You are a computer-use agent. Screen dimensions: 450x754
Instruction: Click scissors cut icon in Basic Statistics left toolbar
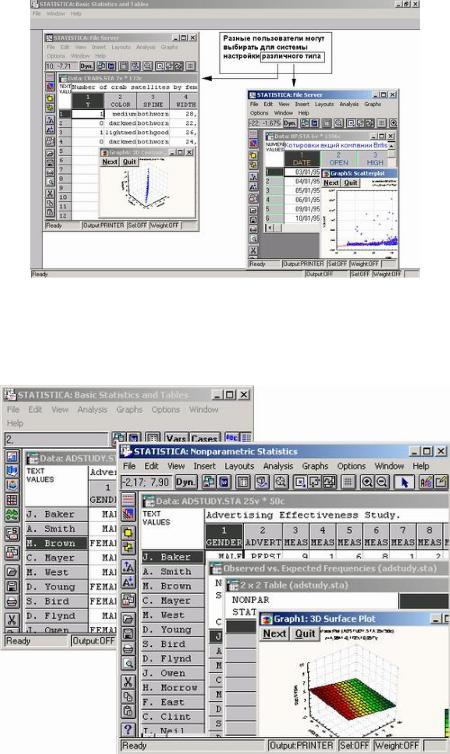12,620
